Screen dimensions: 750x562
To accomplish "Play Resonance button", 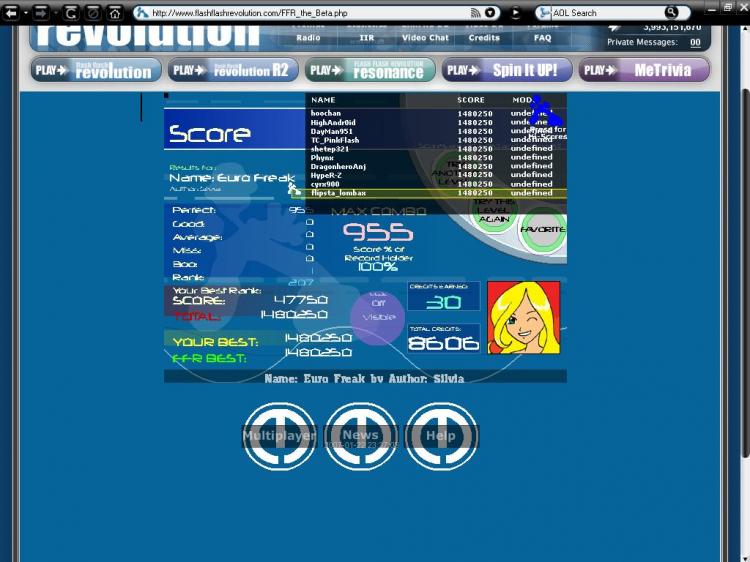I will (370, 70).
